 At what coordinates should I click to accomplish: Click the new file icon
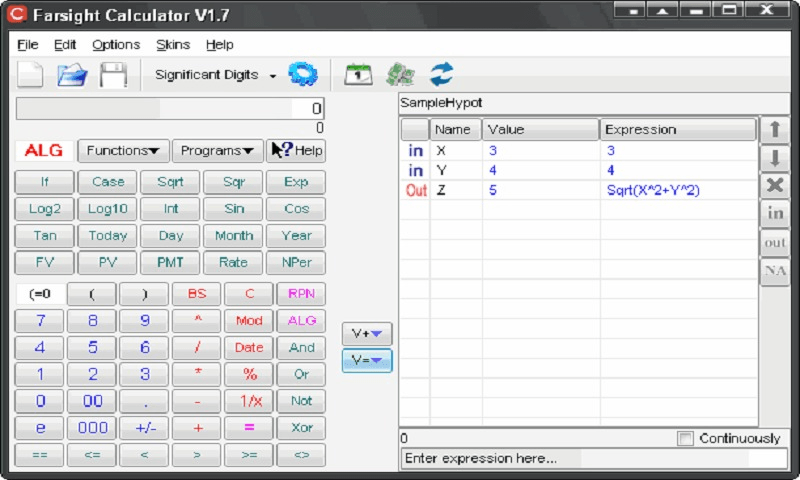(31, 75)
